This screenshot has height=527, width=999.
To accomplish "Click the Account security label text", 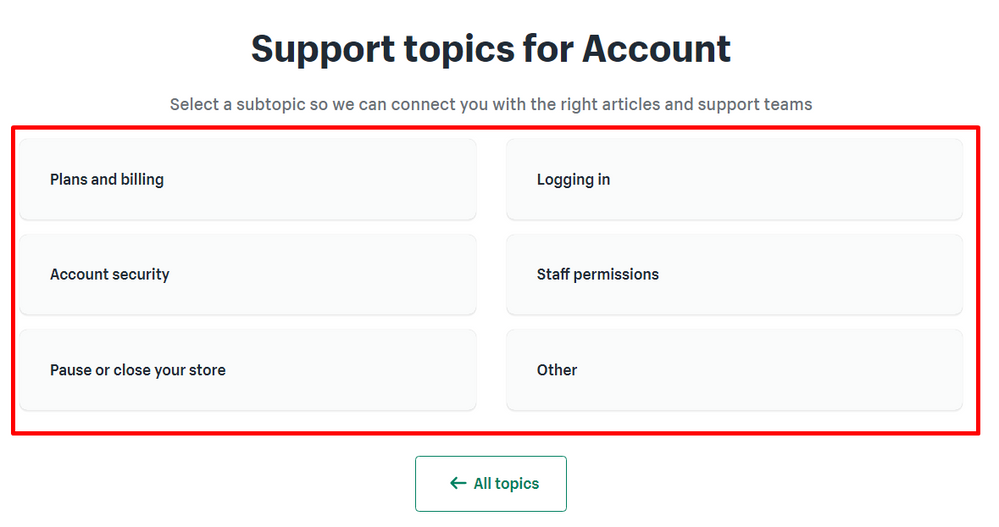I will point(110,275).
